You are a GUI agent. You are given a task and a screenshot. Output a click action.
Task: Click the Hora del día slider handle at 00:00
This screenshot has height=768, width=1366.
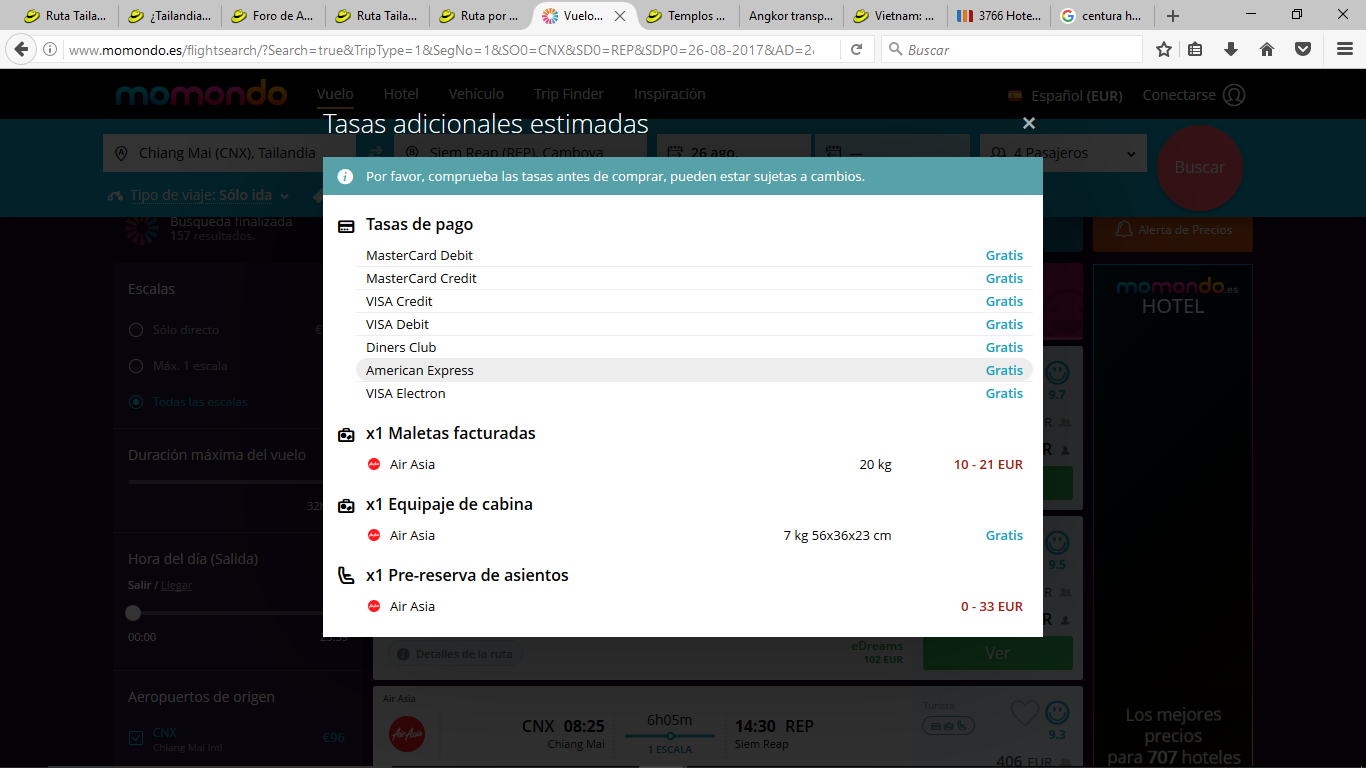tap(133, 613)
